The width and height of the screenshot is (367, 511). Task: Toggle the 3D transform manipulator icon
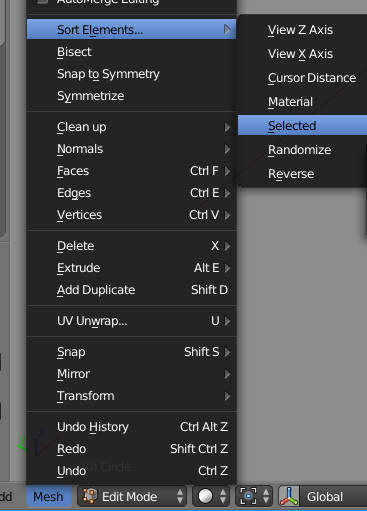289,497
